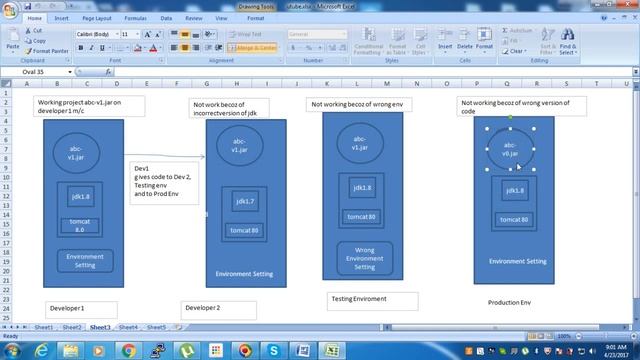Open the Formulas ribbon tab

point(136,18)
